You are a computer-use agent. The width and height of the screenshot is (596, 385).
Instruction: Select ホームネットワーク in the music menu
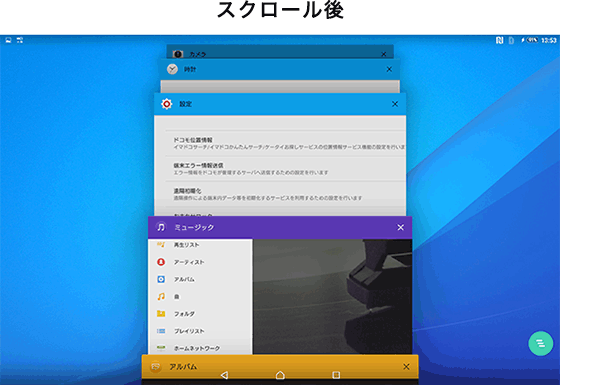pyautogui.click(x=200, y=348)
